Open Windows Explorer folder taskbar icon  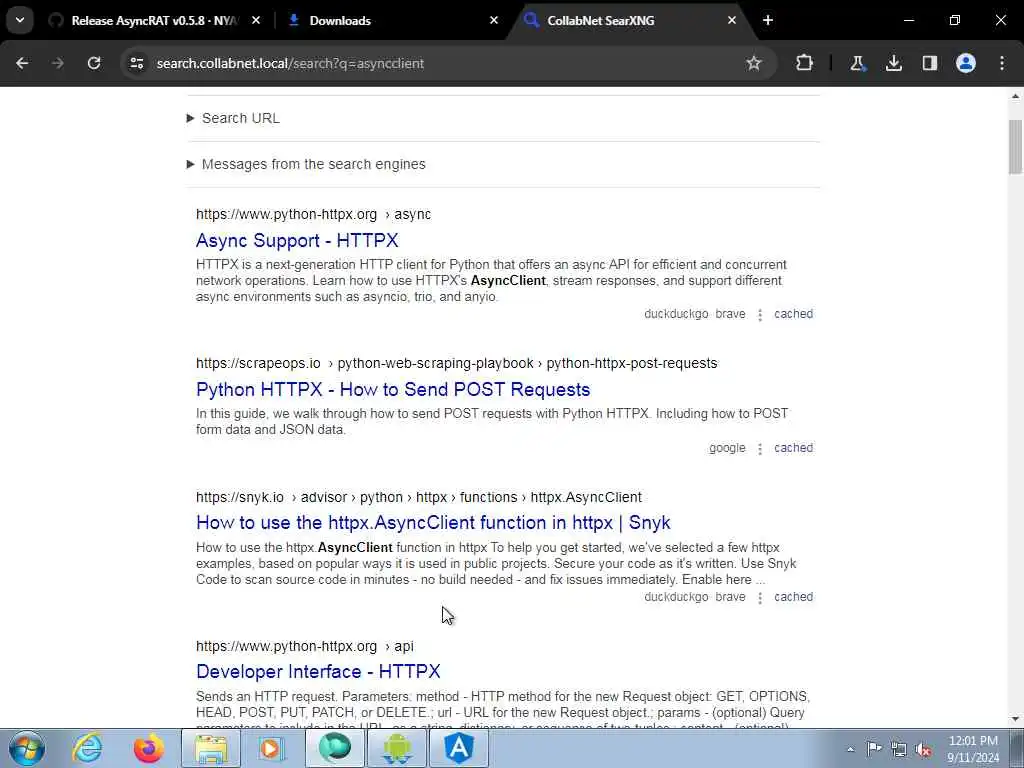[211, 748]
